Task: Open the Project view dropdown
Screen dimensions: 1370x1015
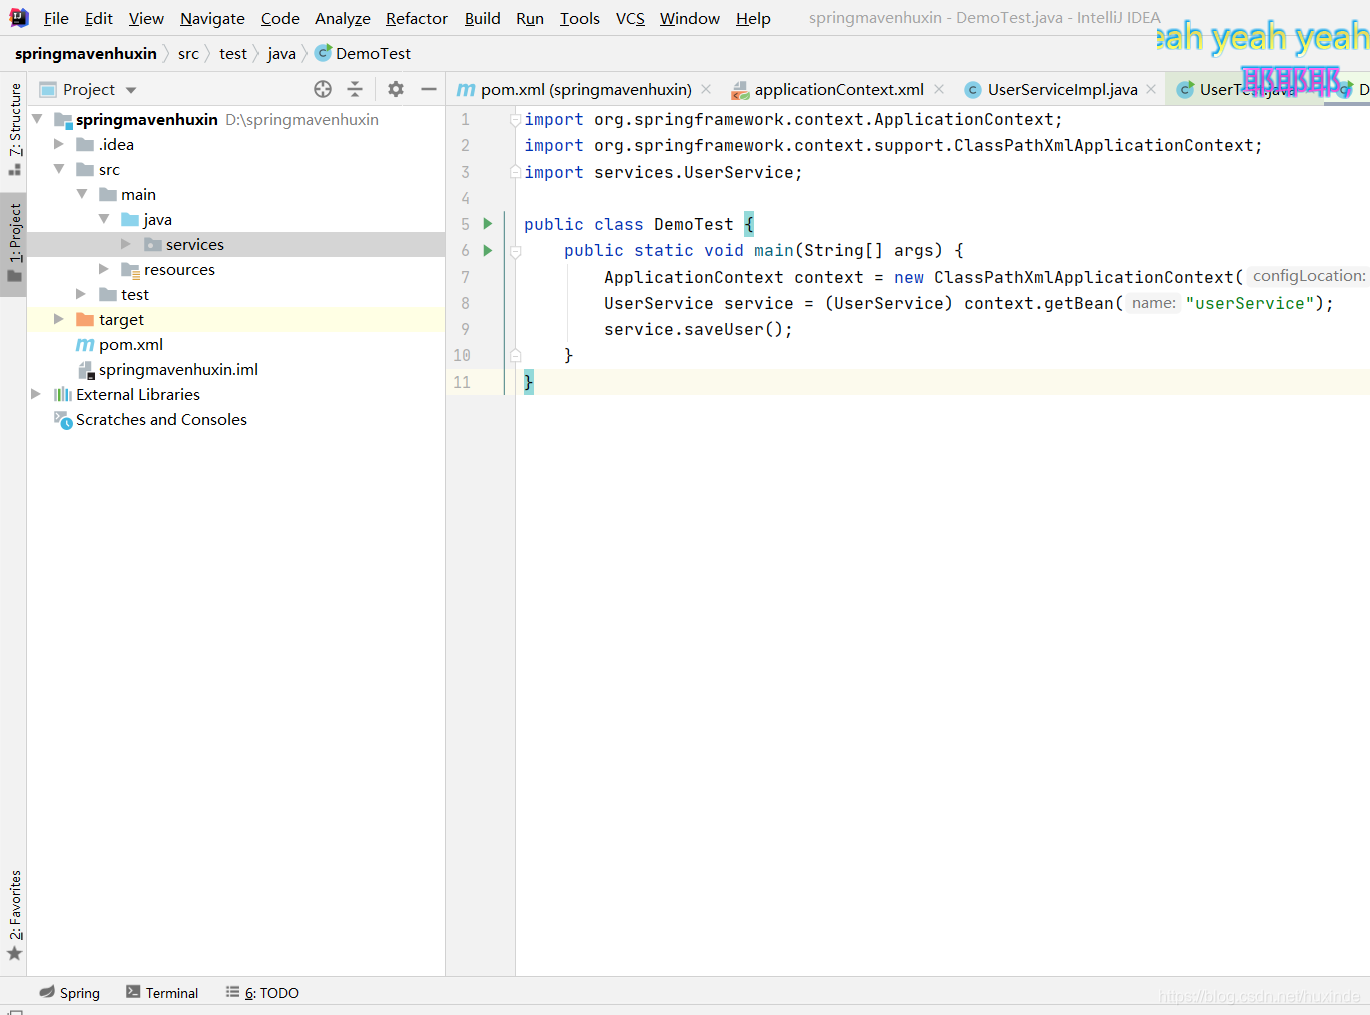Action: [x=131, y=90]
